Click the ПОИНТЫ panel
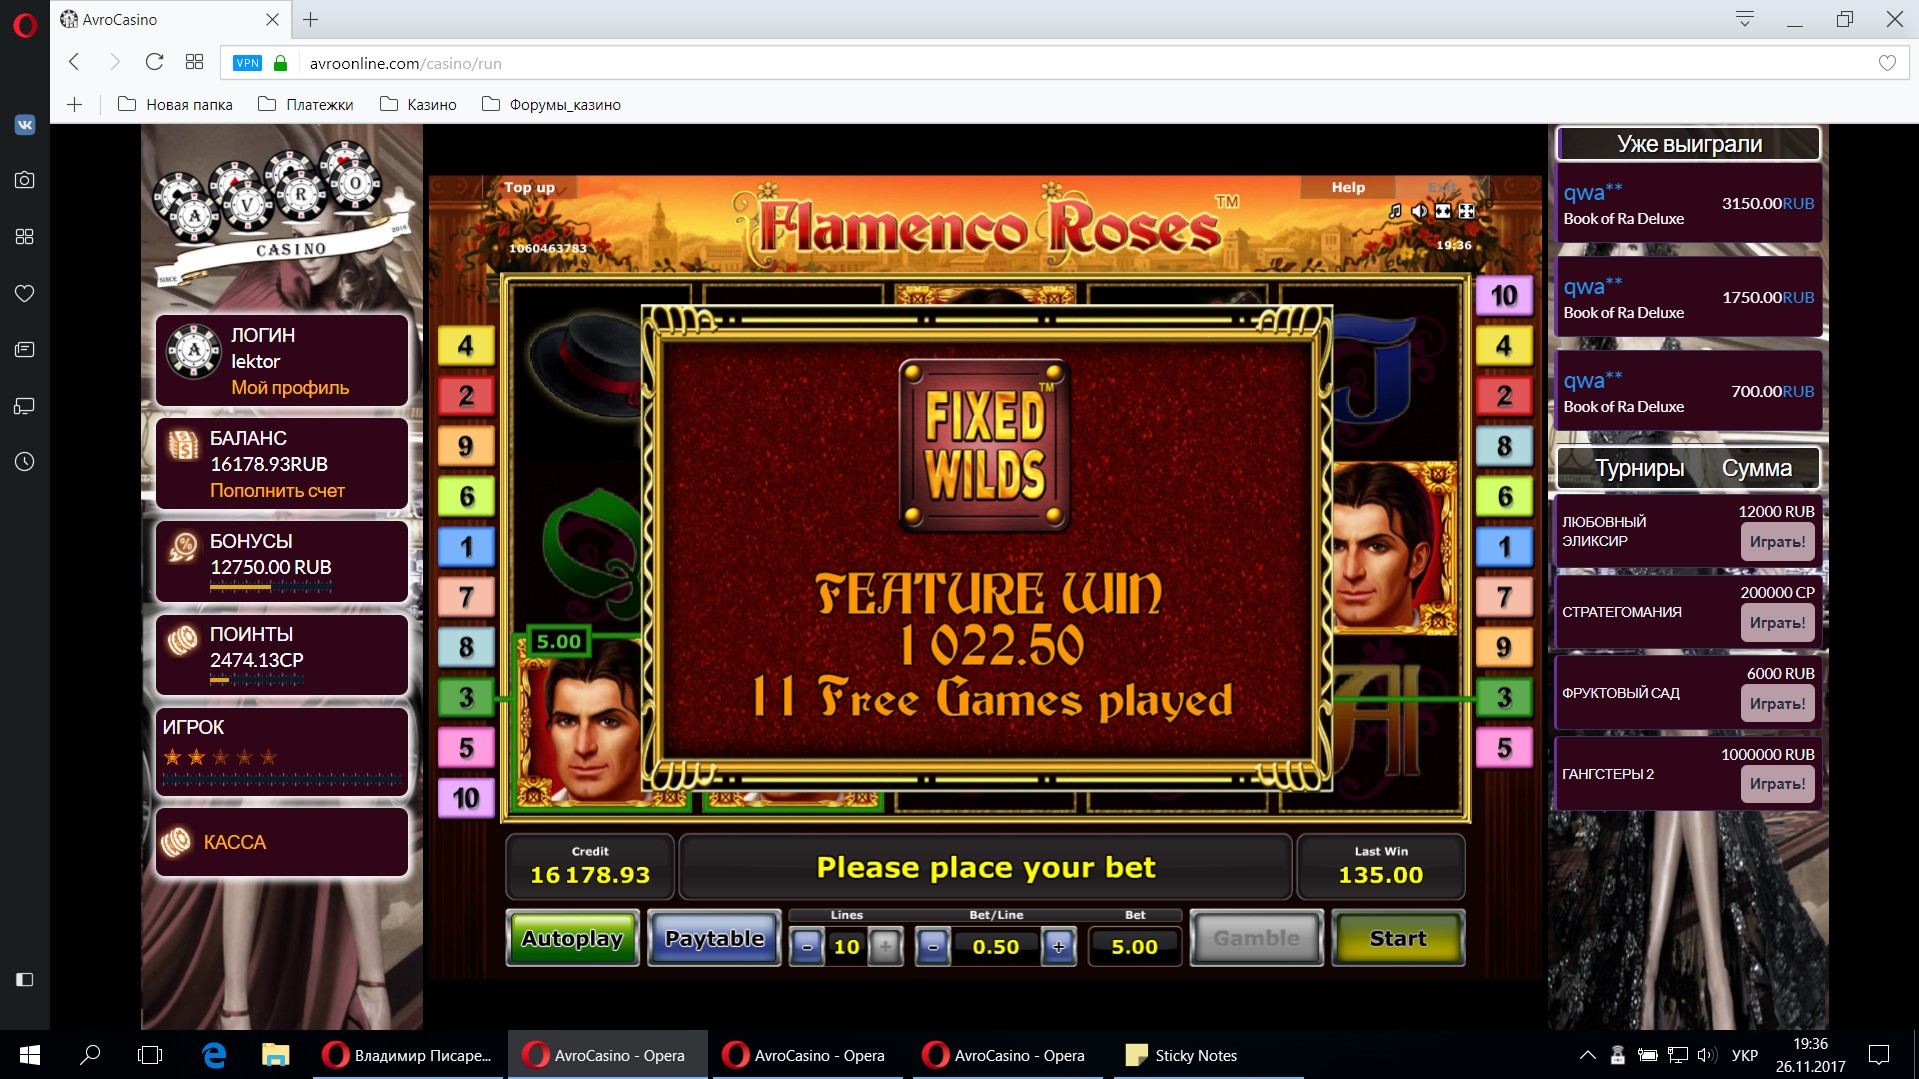 click(x=282, y=655)
